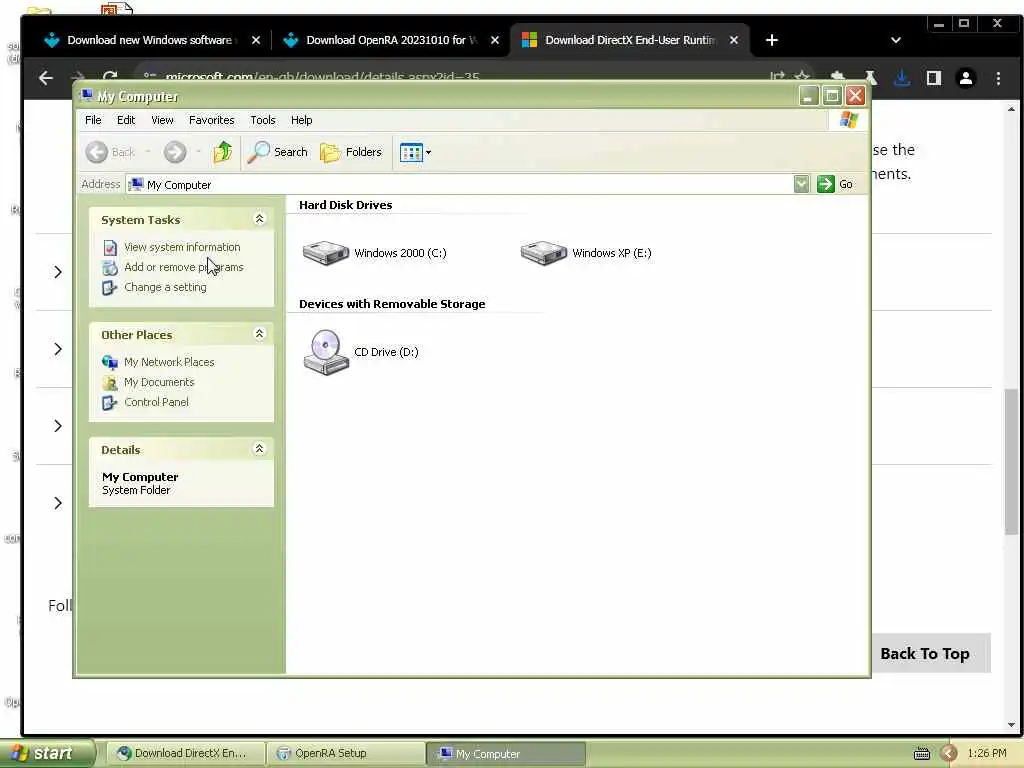Collapse the Other Places panel

pyautogui.click(x=259, y=334)
